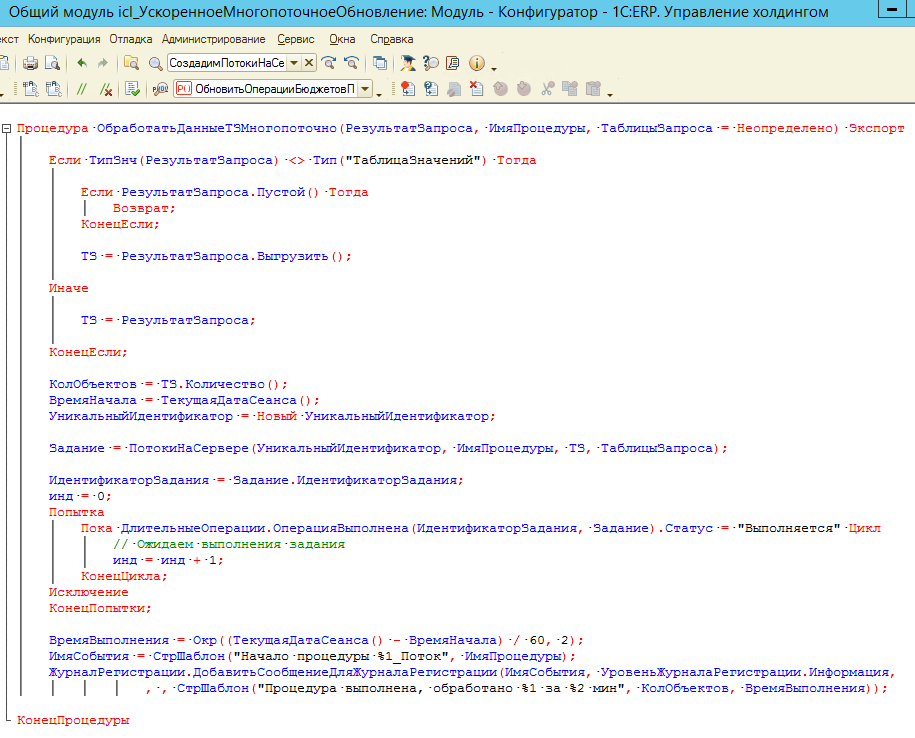Screen dimensions: 915x738
Task: Run syntax check on the module
Action: point(132,89)
